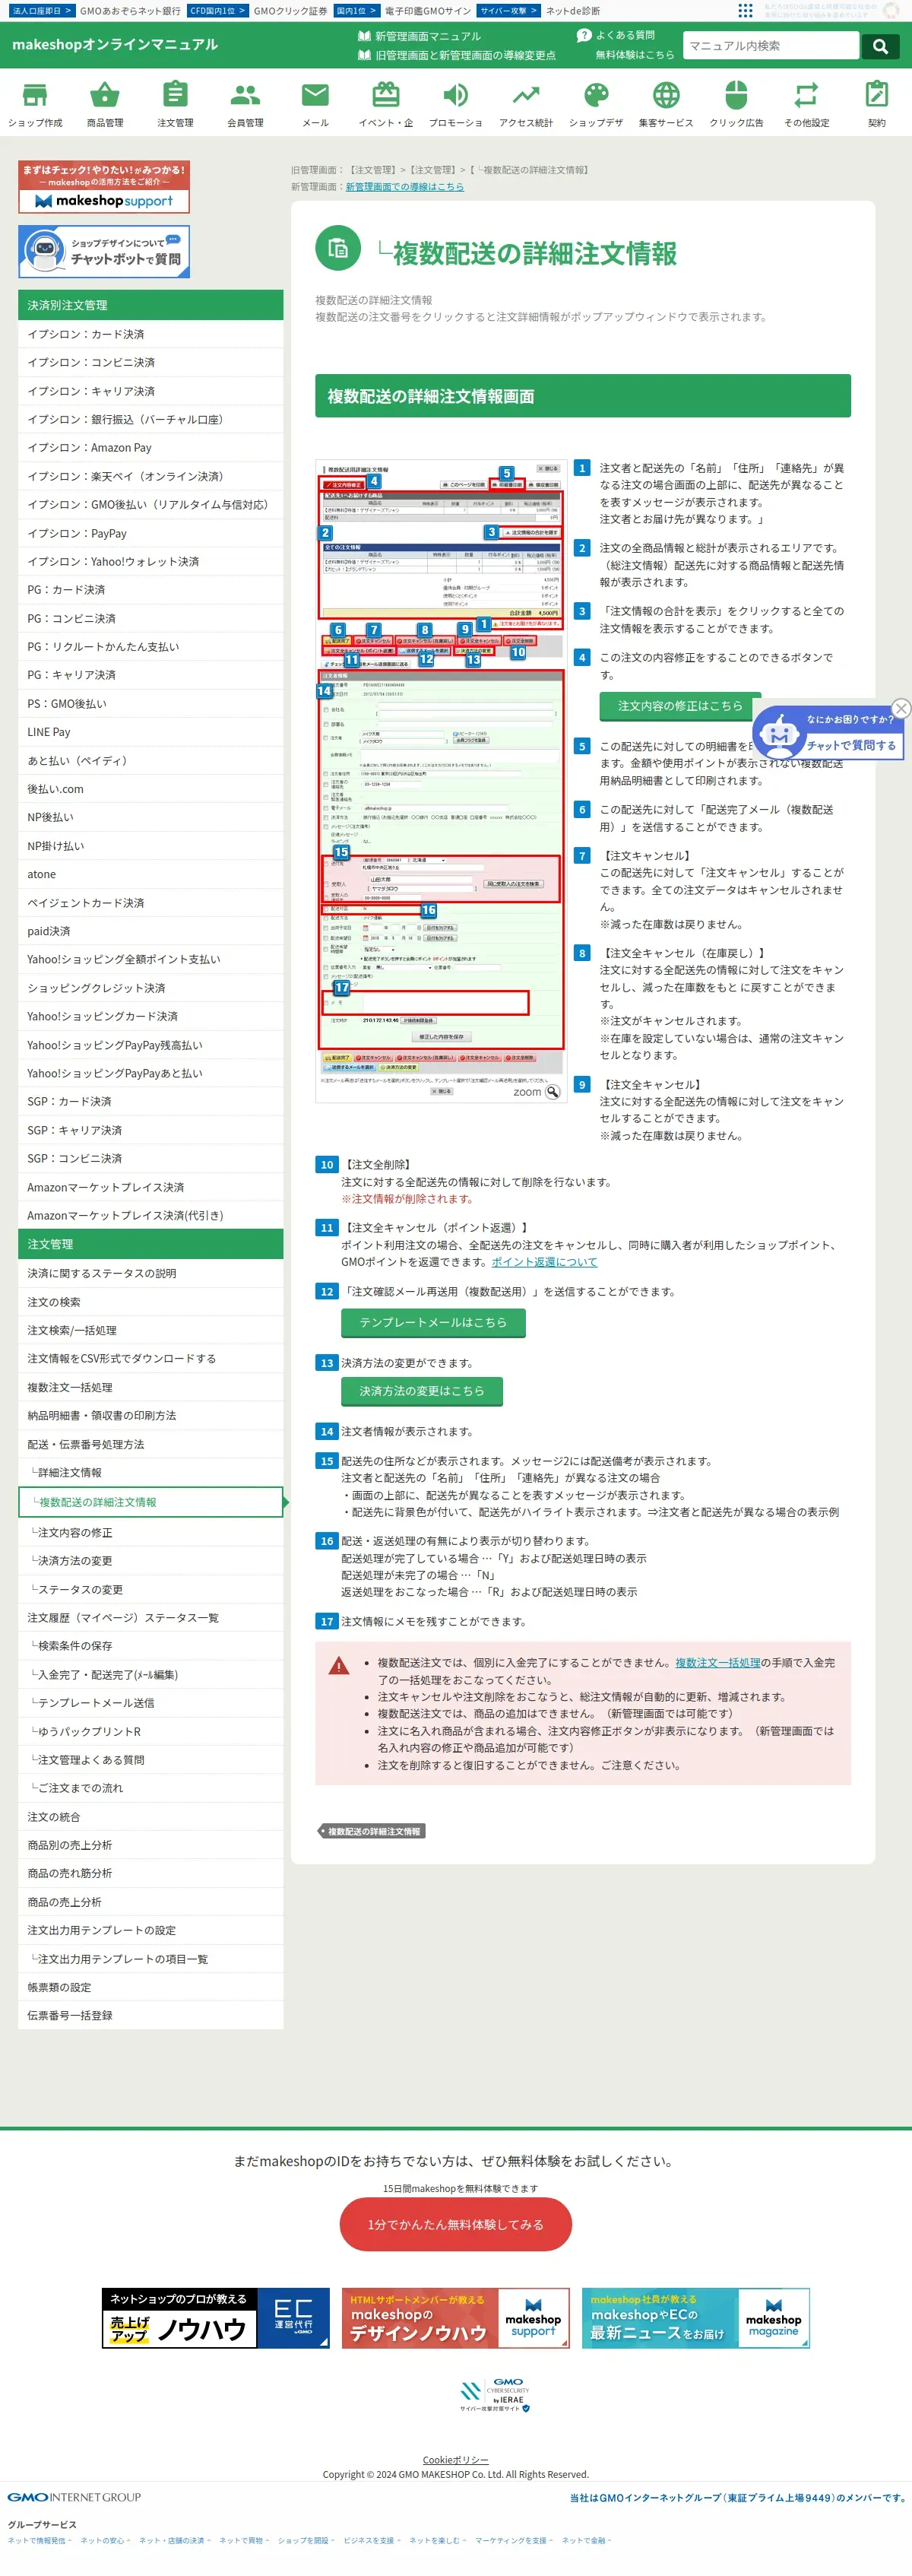Click GMOあおぞらネット銀行 top bar link
This screenshot has height=2576, width=912.
tap(130, 11)
